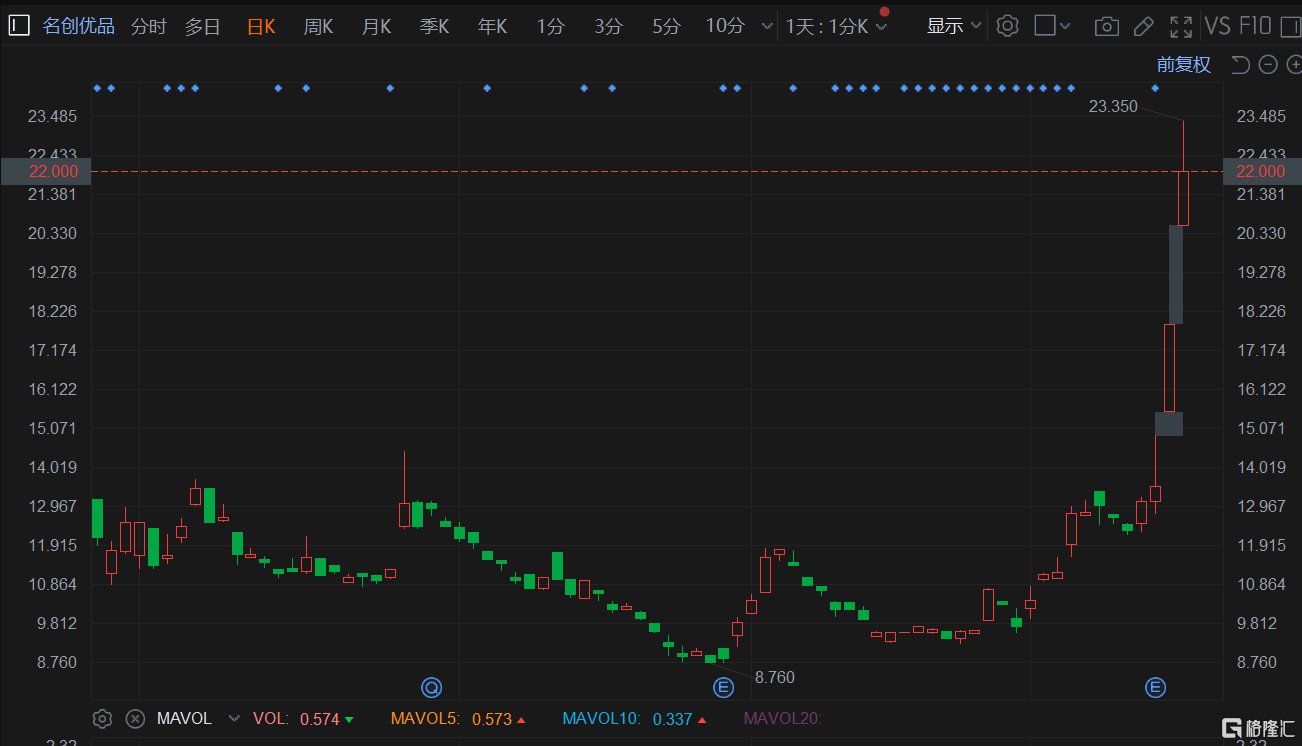Select the drawing pencil tool

[1143, 26]
